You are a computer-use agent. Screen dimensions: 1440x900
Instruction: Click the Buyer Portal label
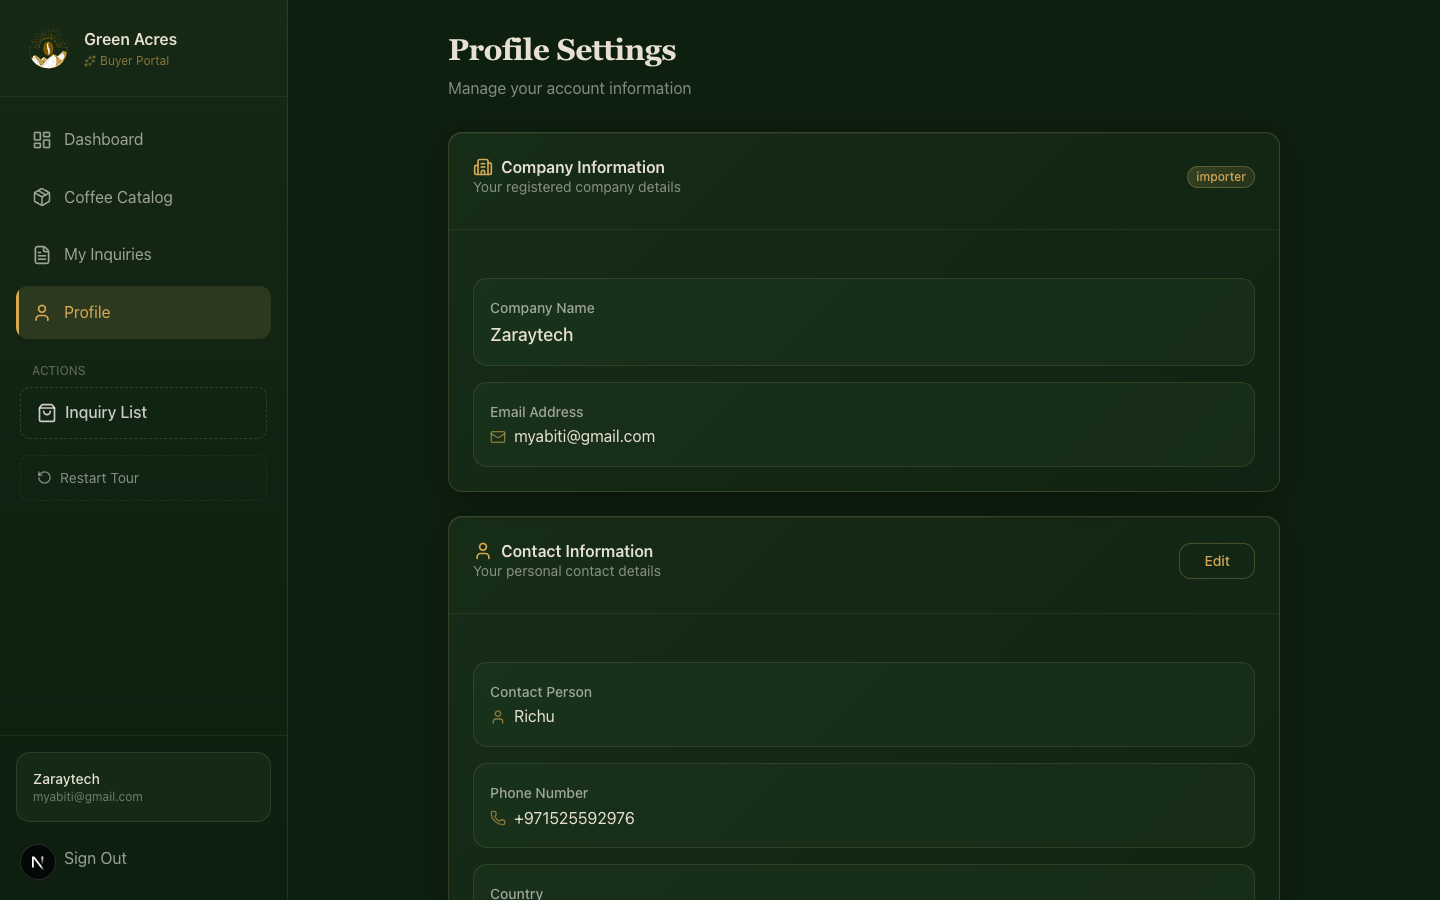coord(134,61)
